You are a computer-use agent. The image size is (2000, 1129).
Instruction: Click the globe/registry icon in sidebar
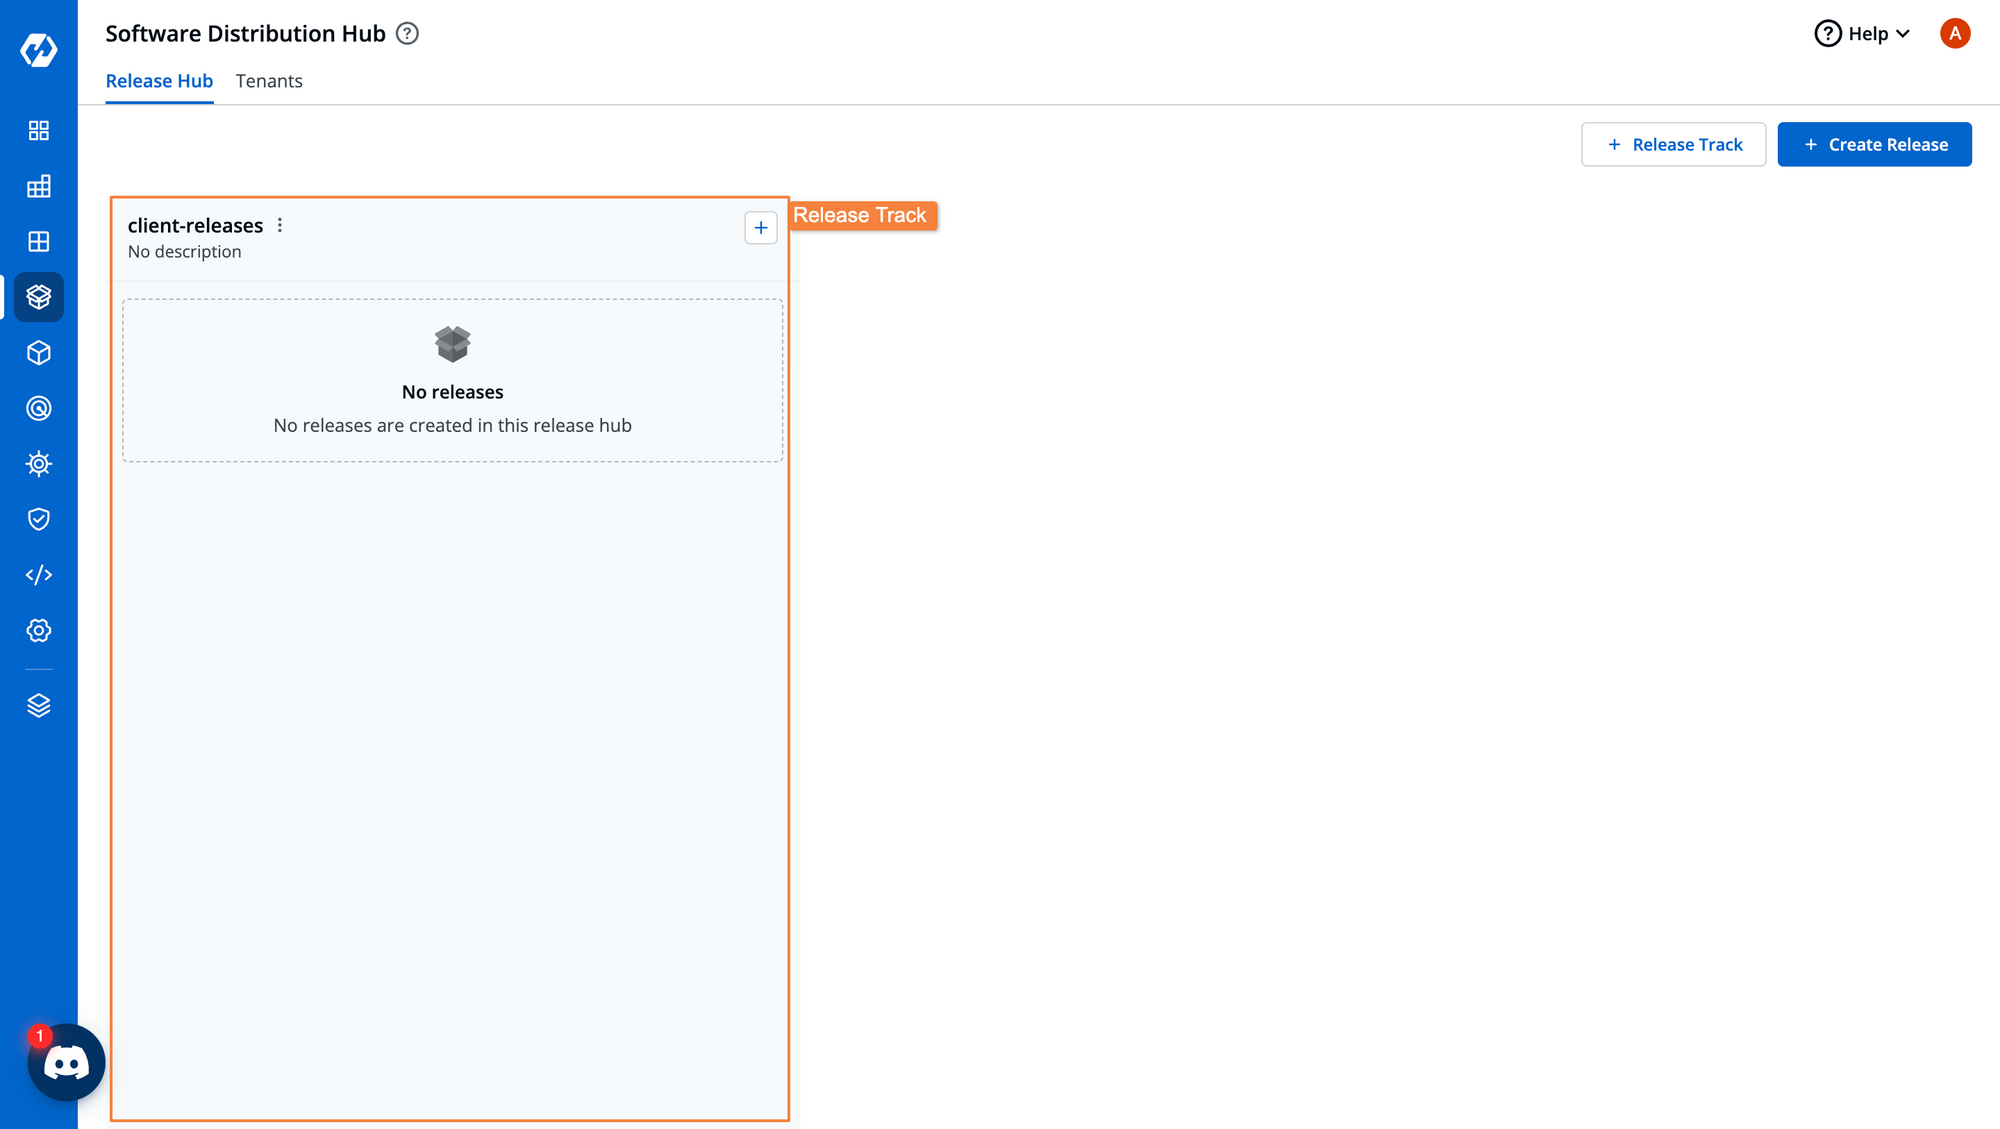[38, 408]
